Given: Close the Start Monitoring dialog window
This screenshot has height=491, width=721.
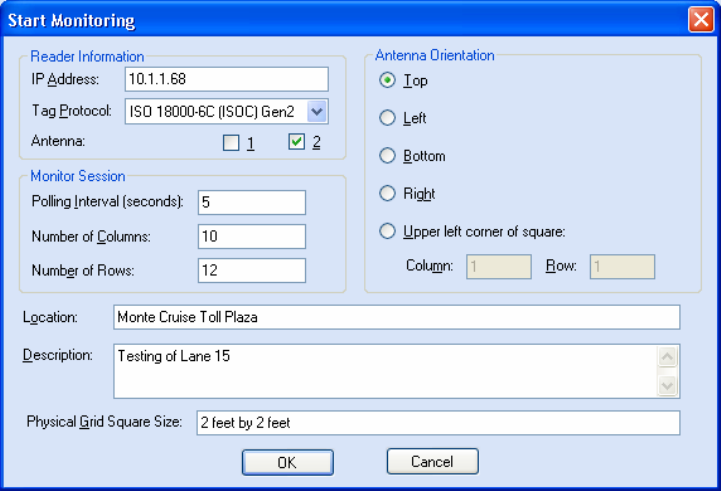Looking at the screenshot, I should click(701, 20).
